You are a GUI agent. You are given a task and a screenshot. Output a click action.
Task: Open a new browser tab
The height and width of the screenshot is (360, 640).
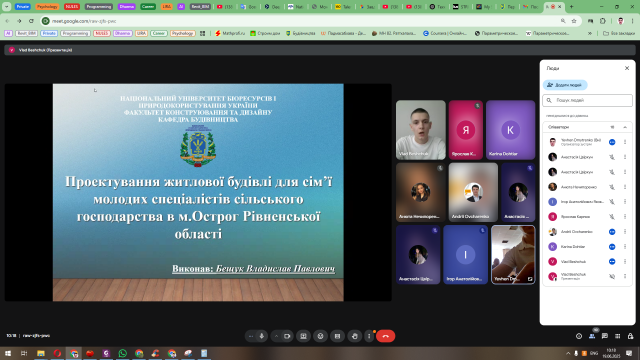click(571, 7)
